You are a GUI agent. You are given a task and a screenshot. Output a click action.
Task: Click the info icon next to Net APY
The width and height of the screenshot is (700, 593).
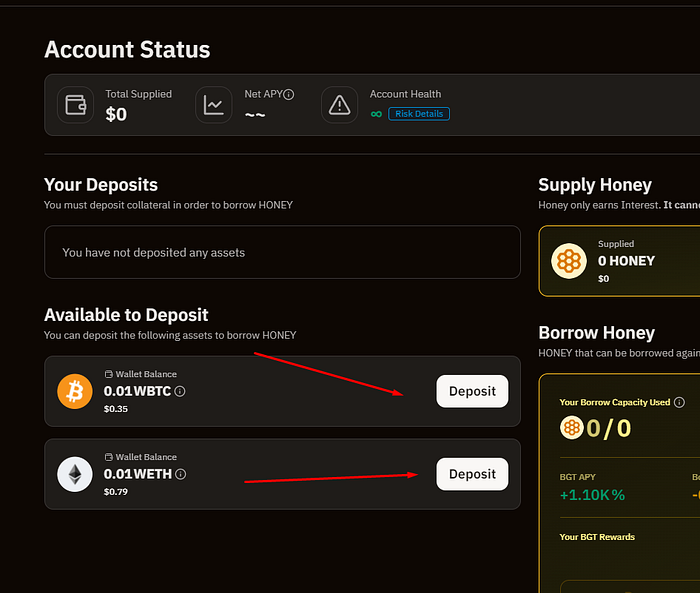tap(289, 94)
